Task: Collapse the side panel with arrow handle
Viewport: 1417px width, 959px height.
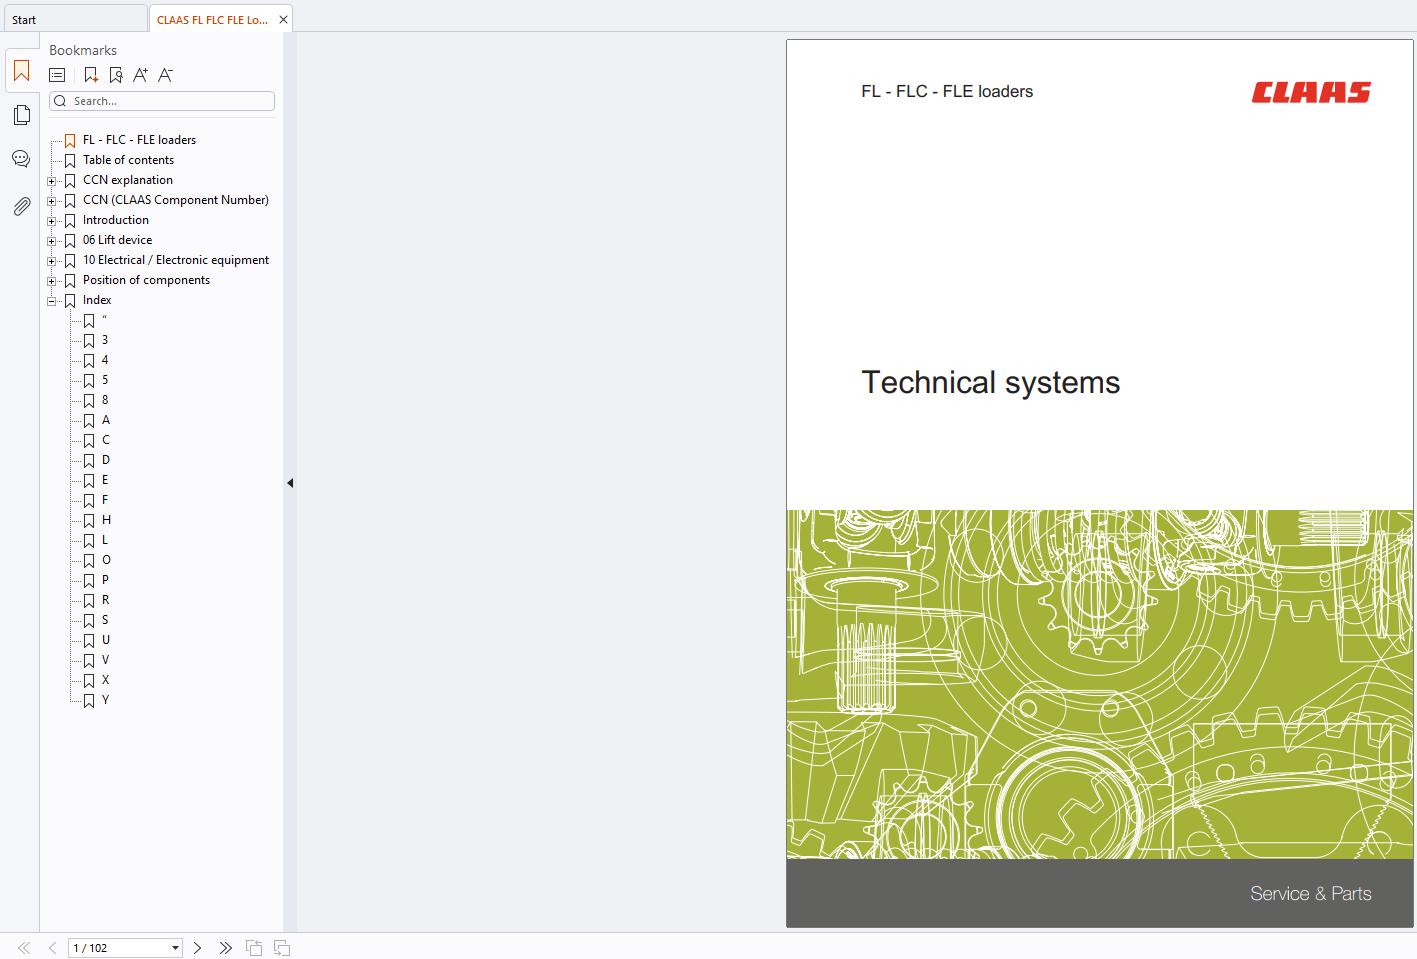Action: (290, 483)
